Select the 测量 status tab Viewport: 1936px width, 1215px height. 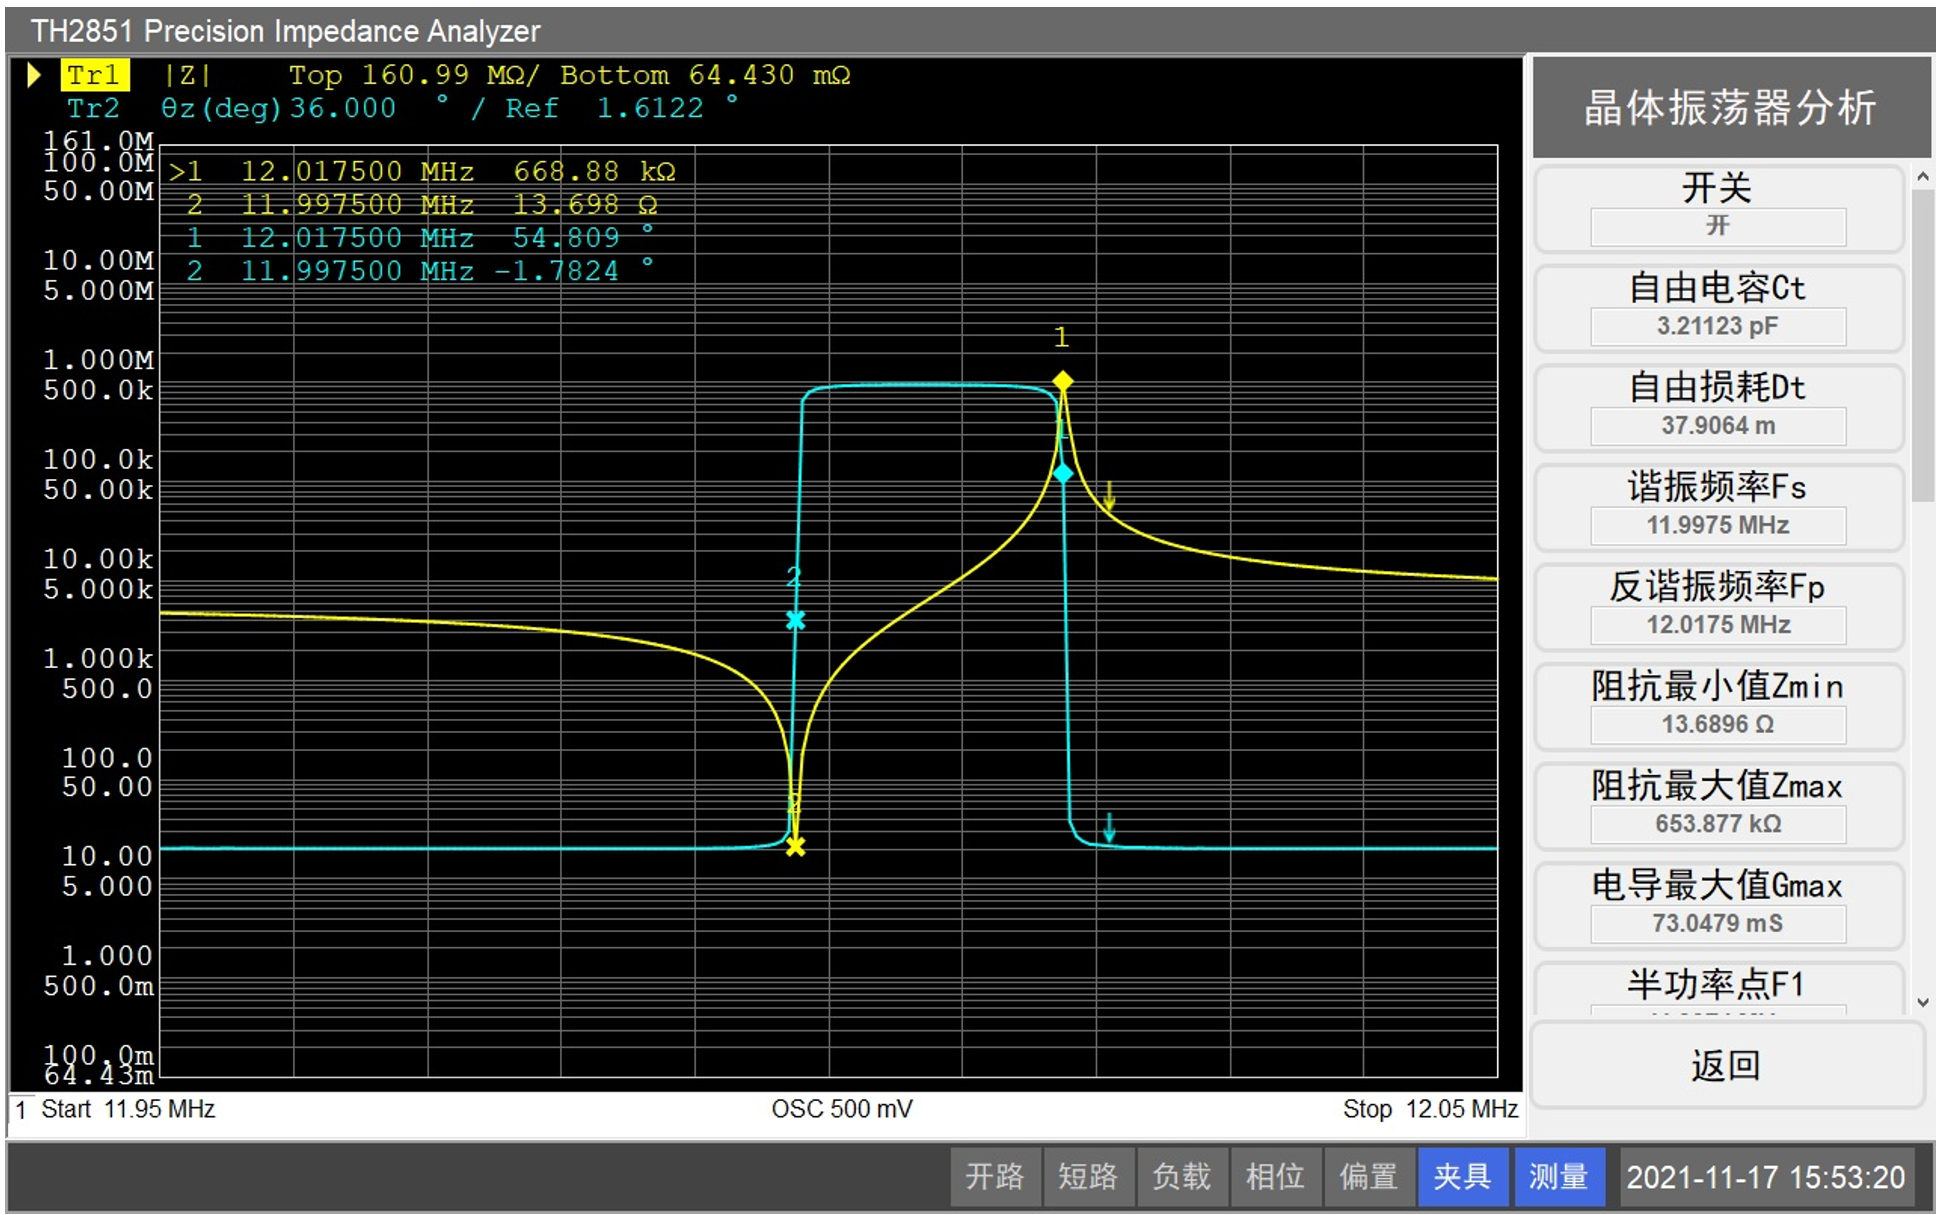pyautogui.click(x=1558, y=1176)
